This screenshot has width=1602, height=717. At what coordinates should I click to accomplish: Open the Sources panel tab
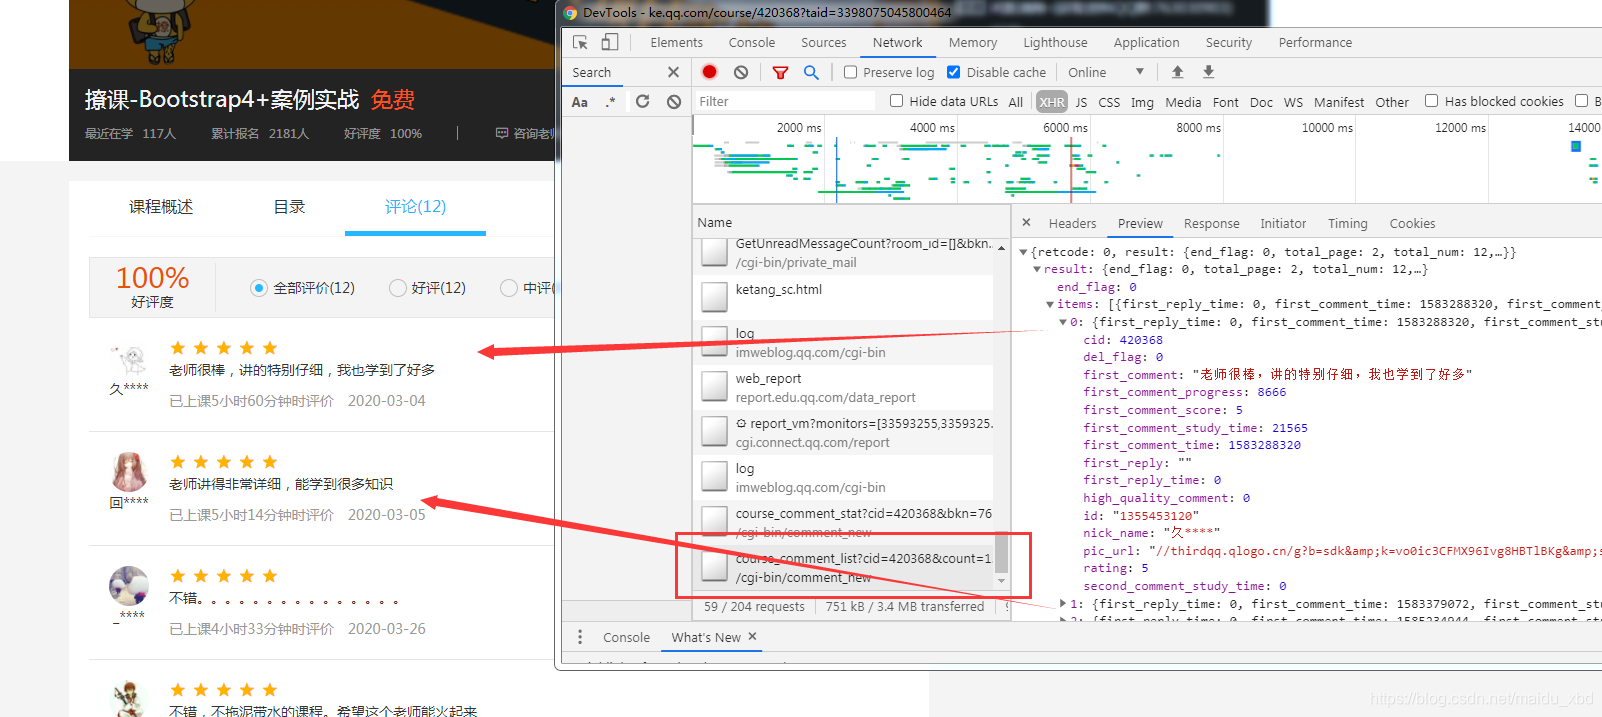pos(823,42)
